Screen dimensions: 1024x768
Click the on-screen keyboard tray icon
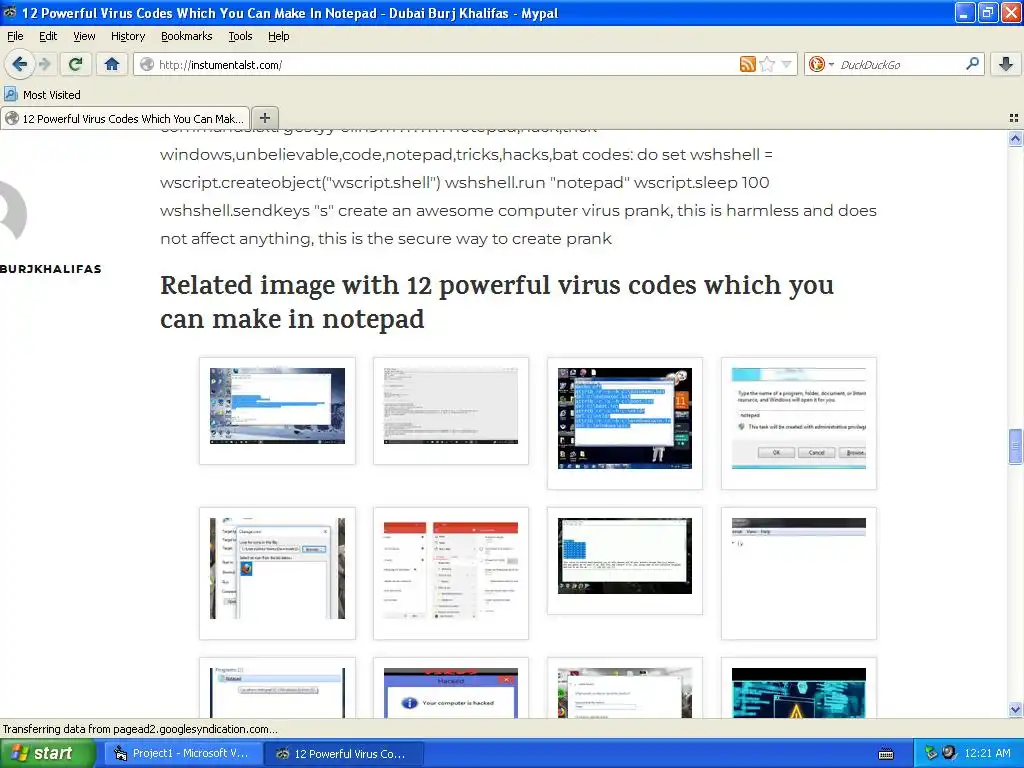[x=886, y=754]
